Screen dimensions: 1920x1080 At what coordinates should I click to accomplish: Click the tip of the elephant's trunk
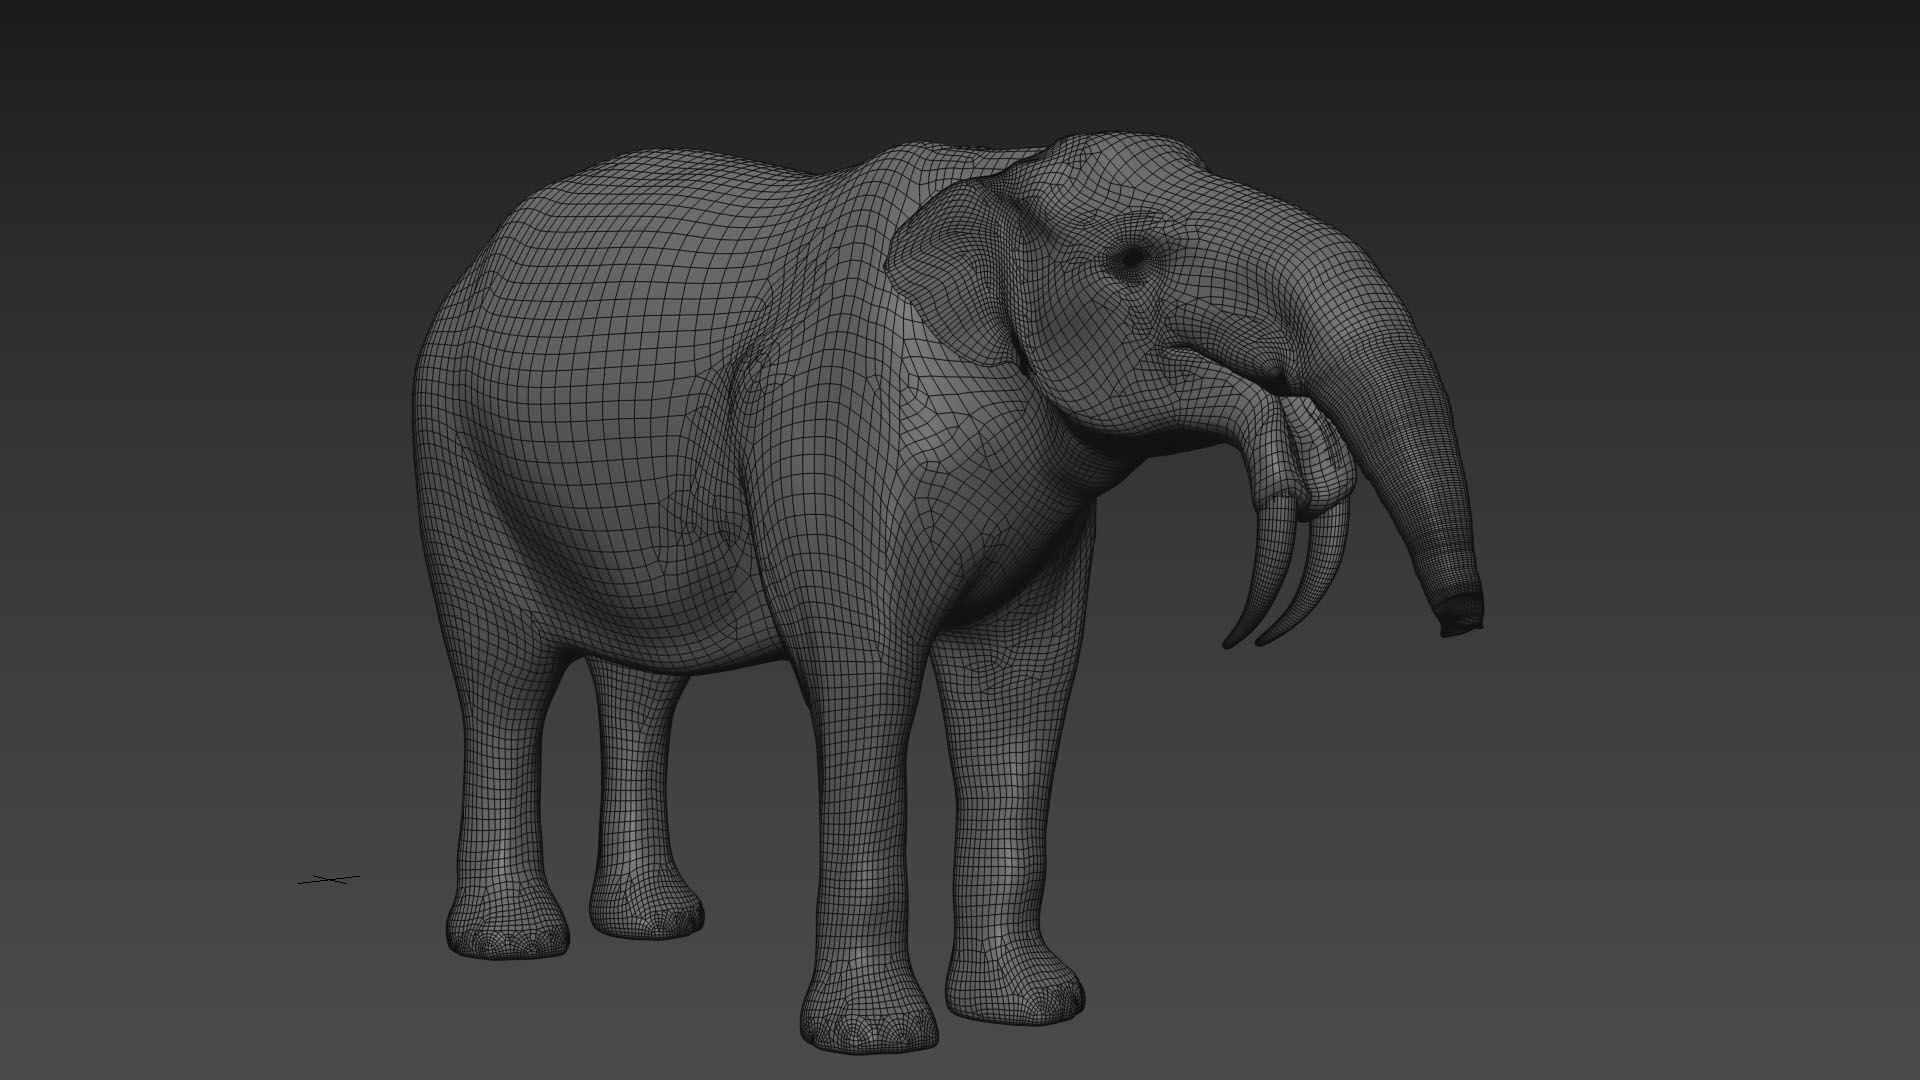[x=1461, y=612]
